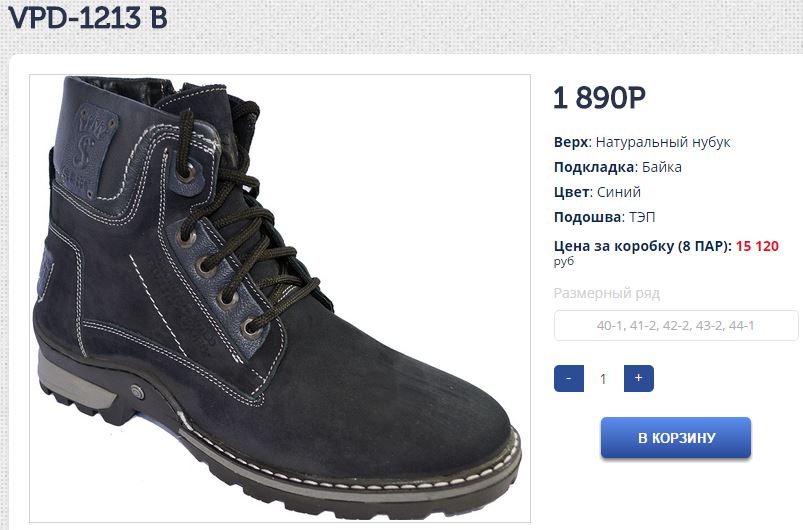Click the Размерный ряд label
Image resolution: width=803 pixels, height=530 pixels.
click(606, 293)
